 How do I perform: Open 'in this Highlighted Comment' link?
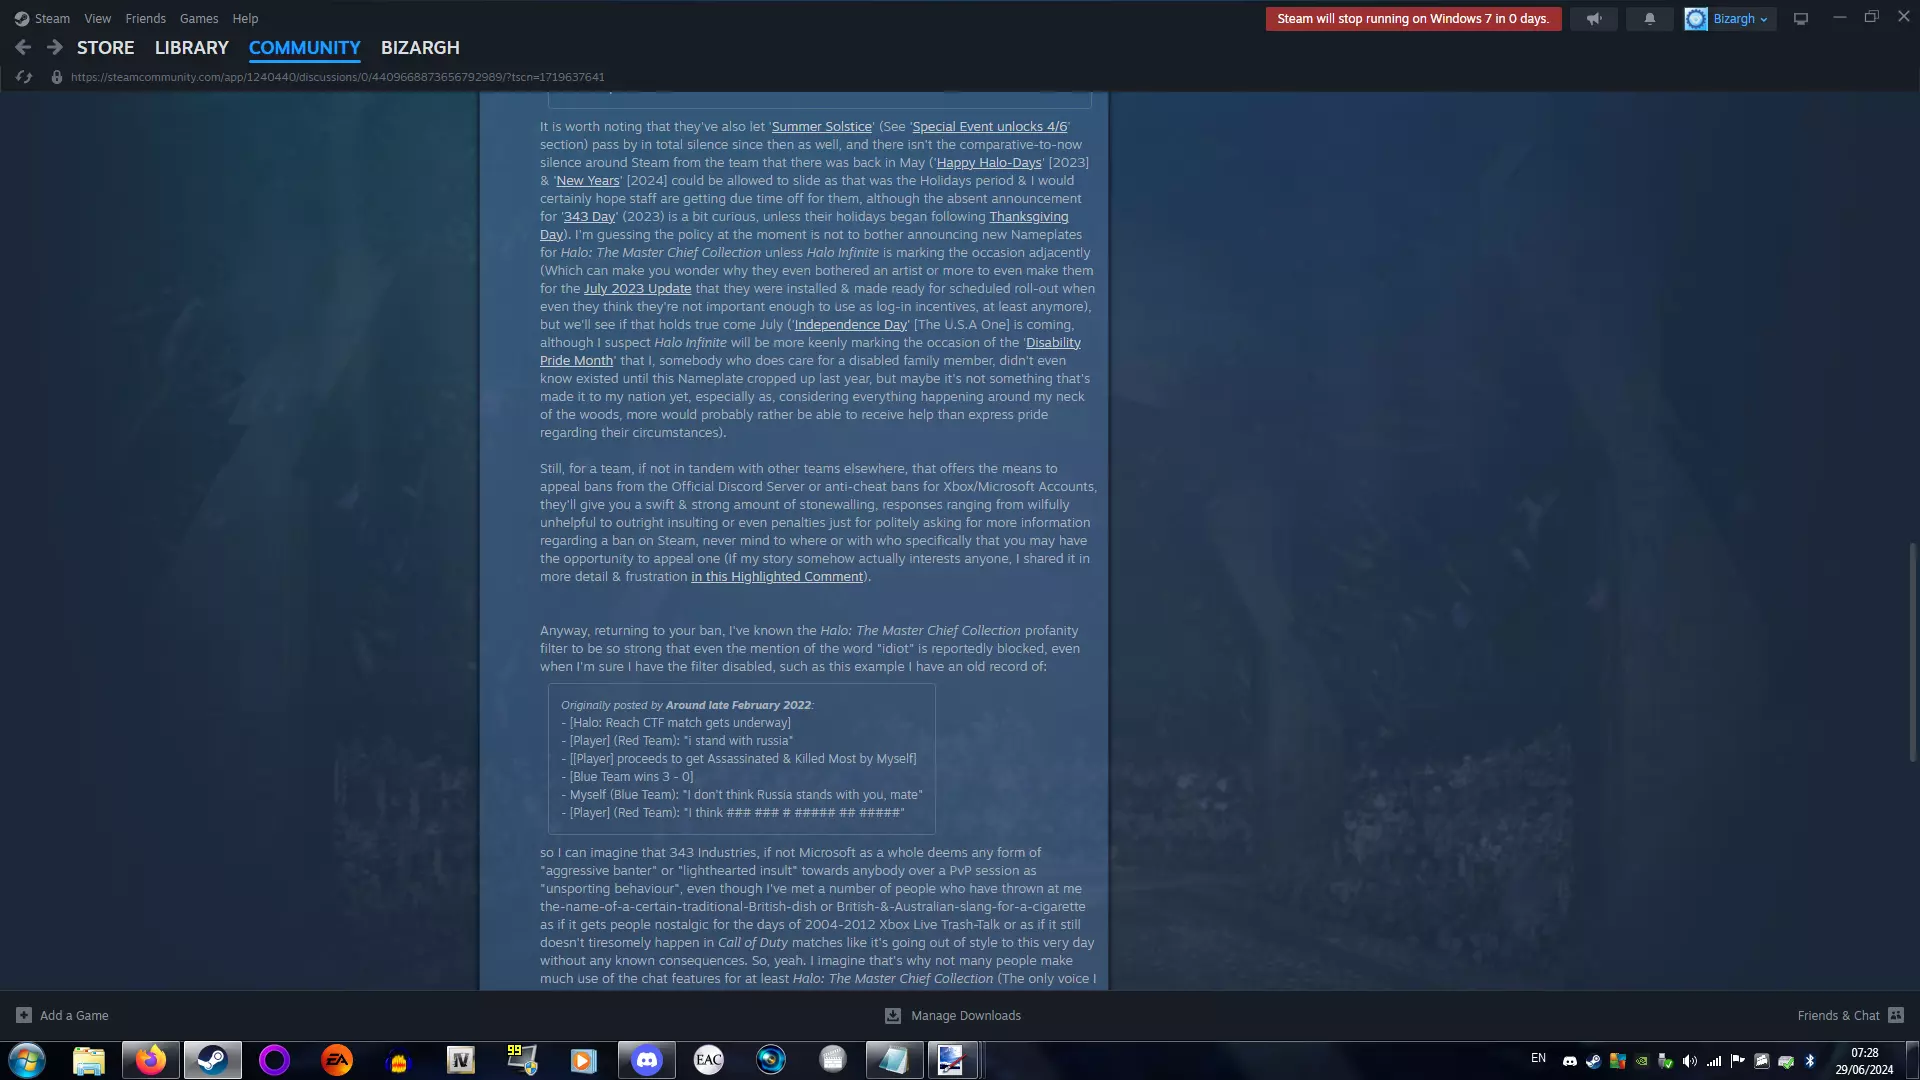(776, 576)
